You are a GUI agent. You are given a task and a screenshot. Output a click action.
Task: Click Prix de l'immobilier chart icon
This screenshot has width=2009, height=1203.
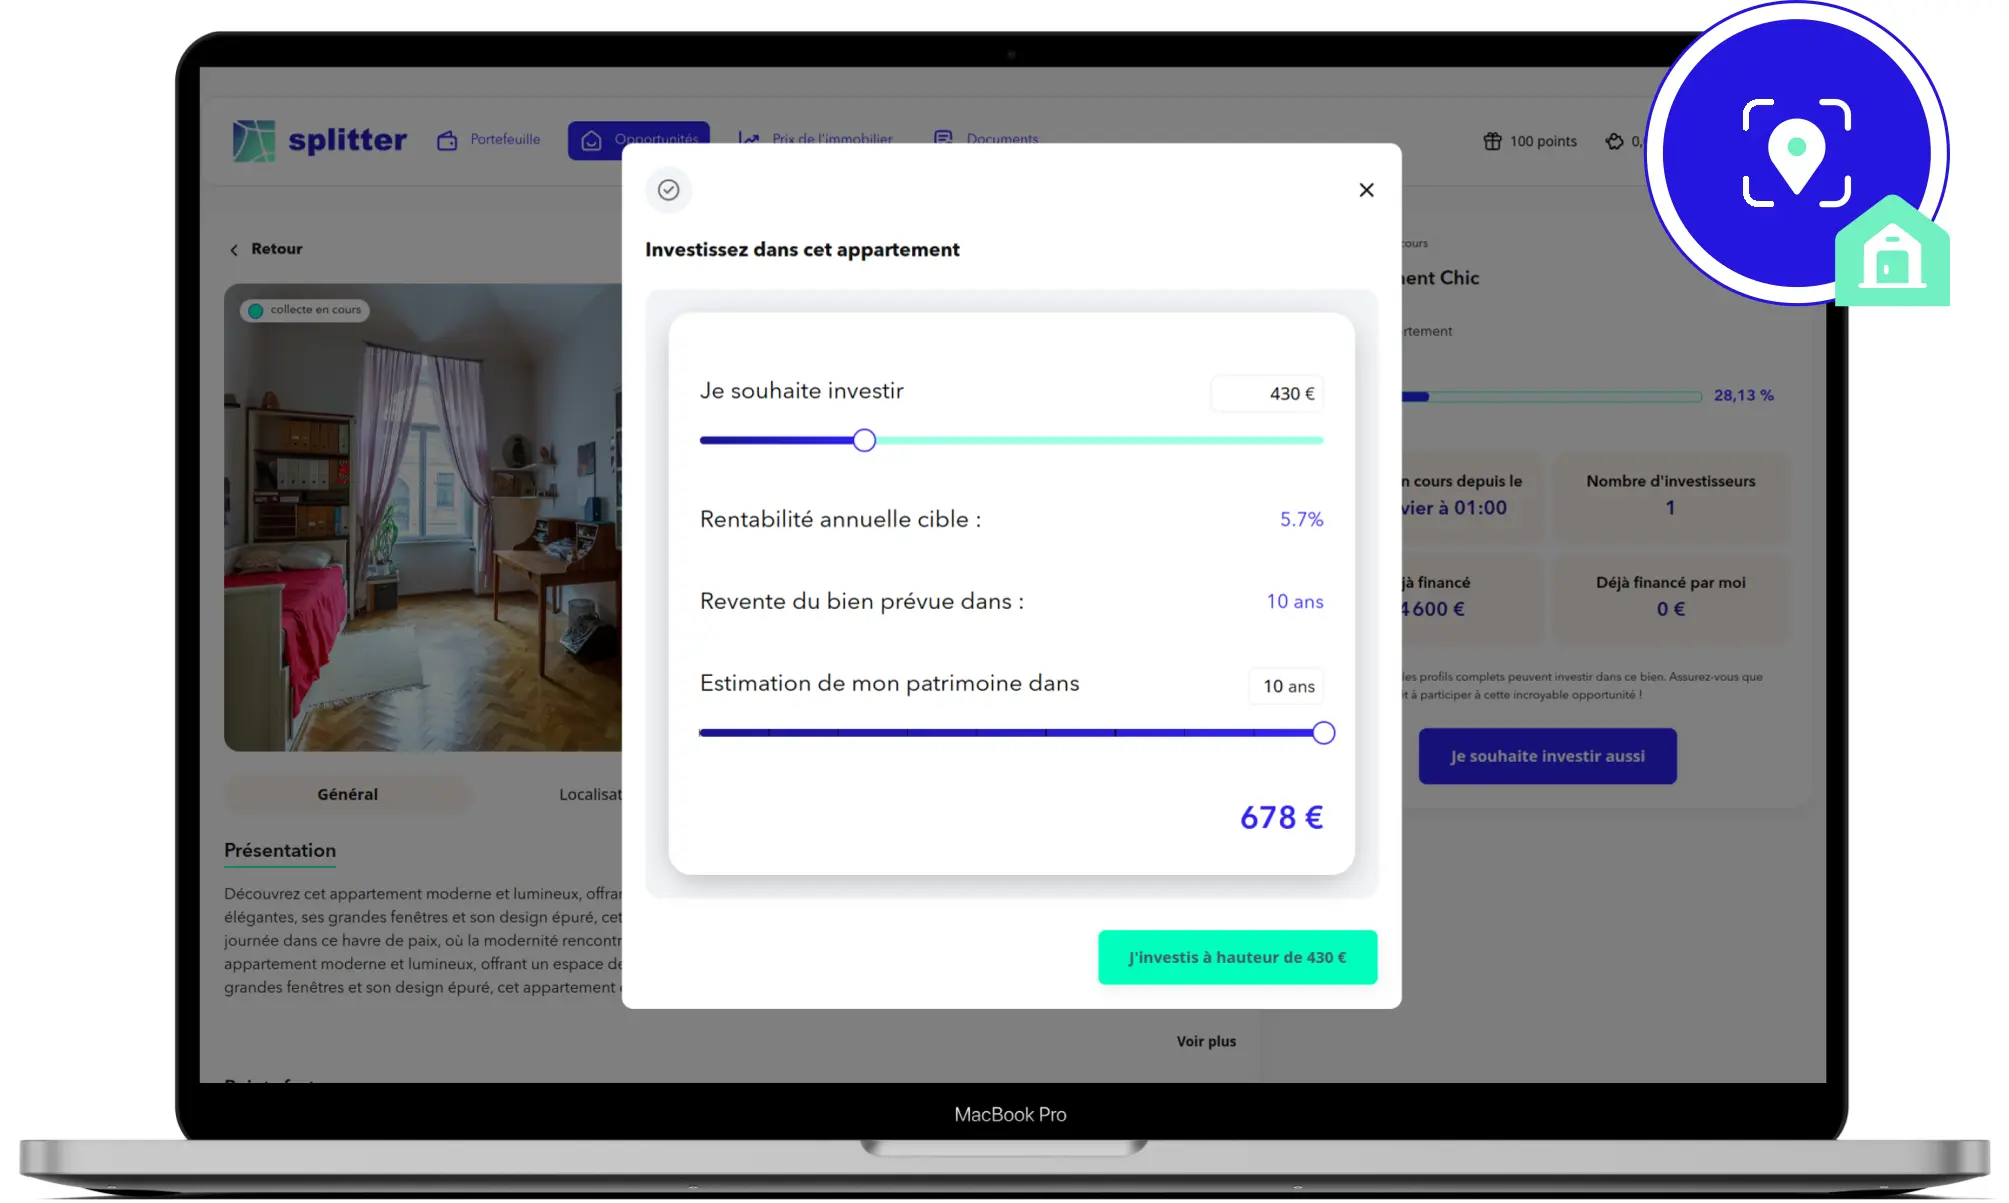click(x=748, y=138)
